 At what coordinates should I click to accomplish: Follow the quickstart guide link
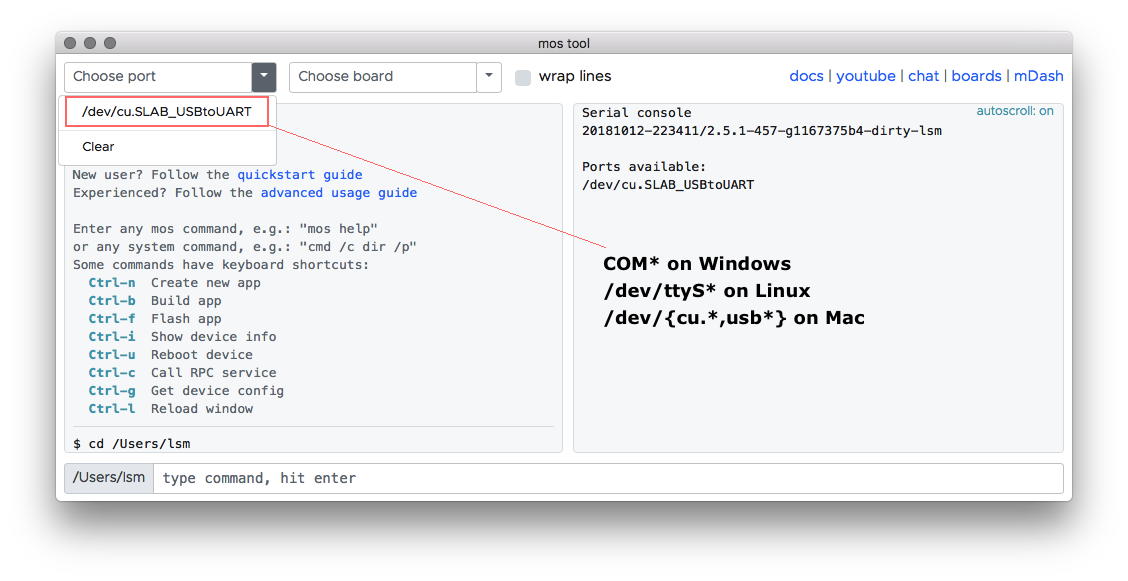[300, 175]
